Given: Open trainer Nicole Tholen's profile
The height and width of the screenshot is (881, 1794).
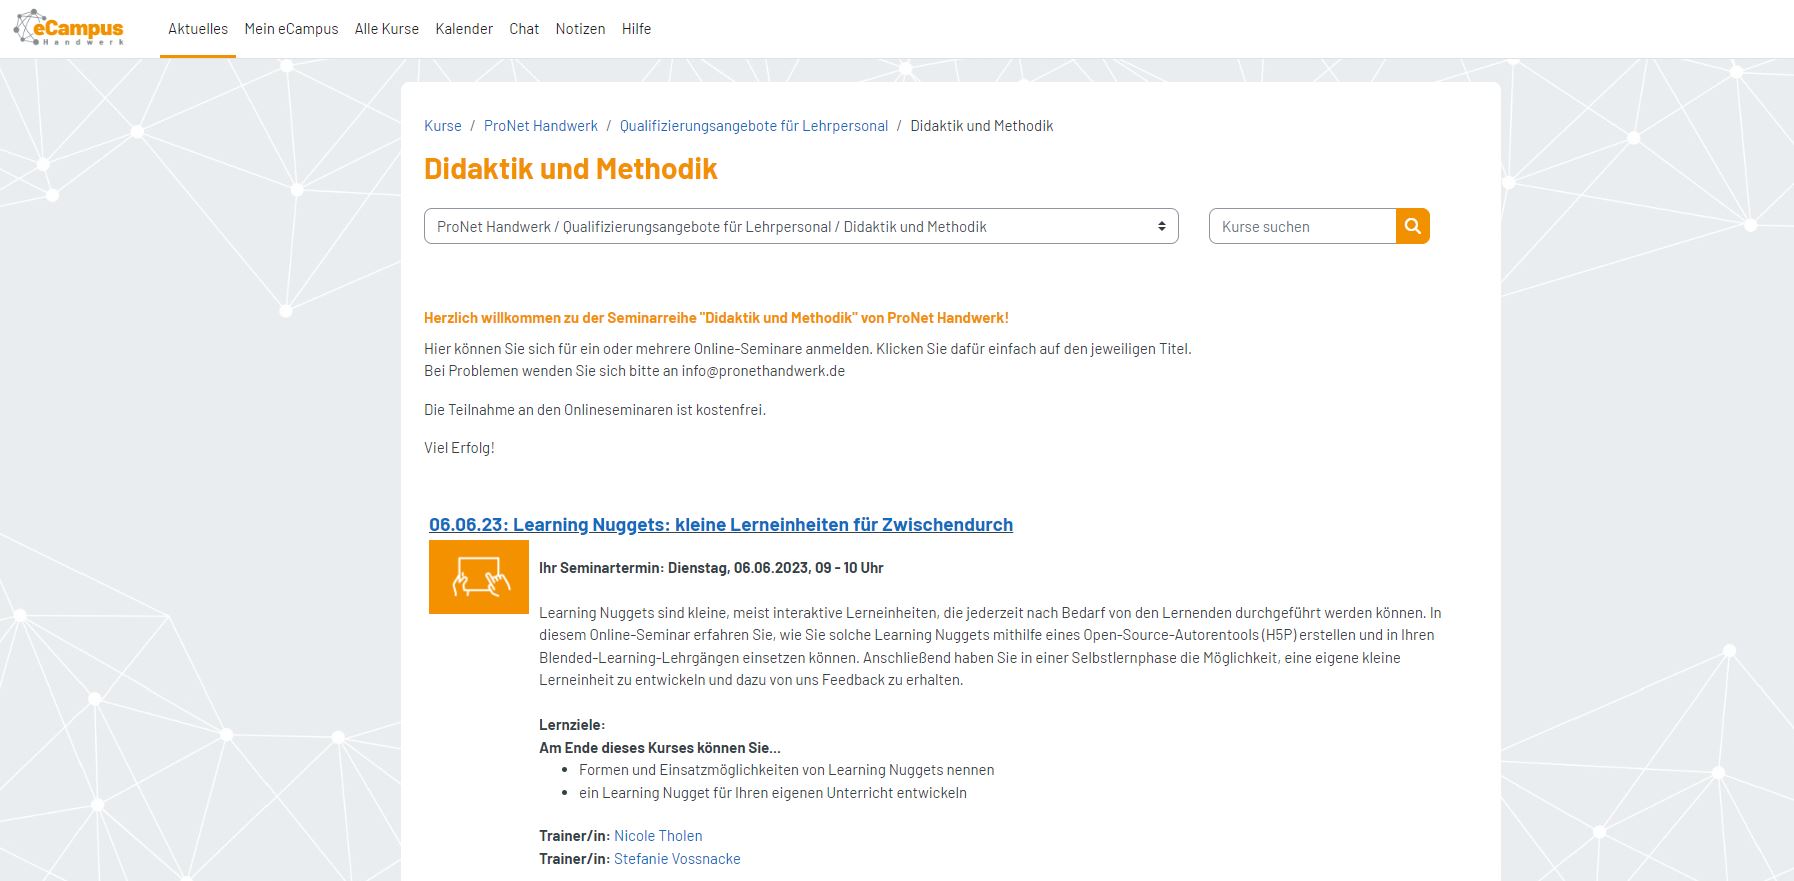Looking at the screenshot, I should pos(658,836).
